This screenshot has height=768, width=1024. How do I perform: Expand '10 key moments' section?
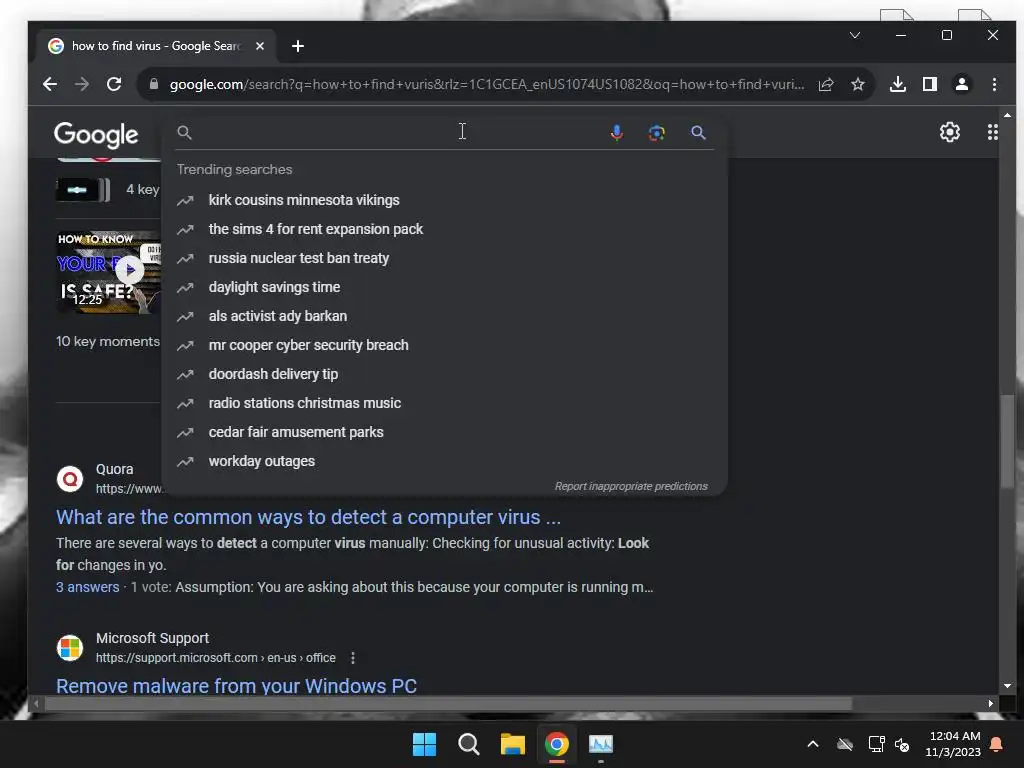(108, 342)
